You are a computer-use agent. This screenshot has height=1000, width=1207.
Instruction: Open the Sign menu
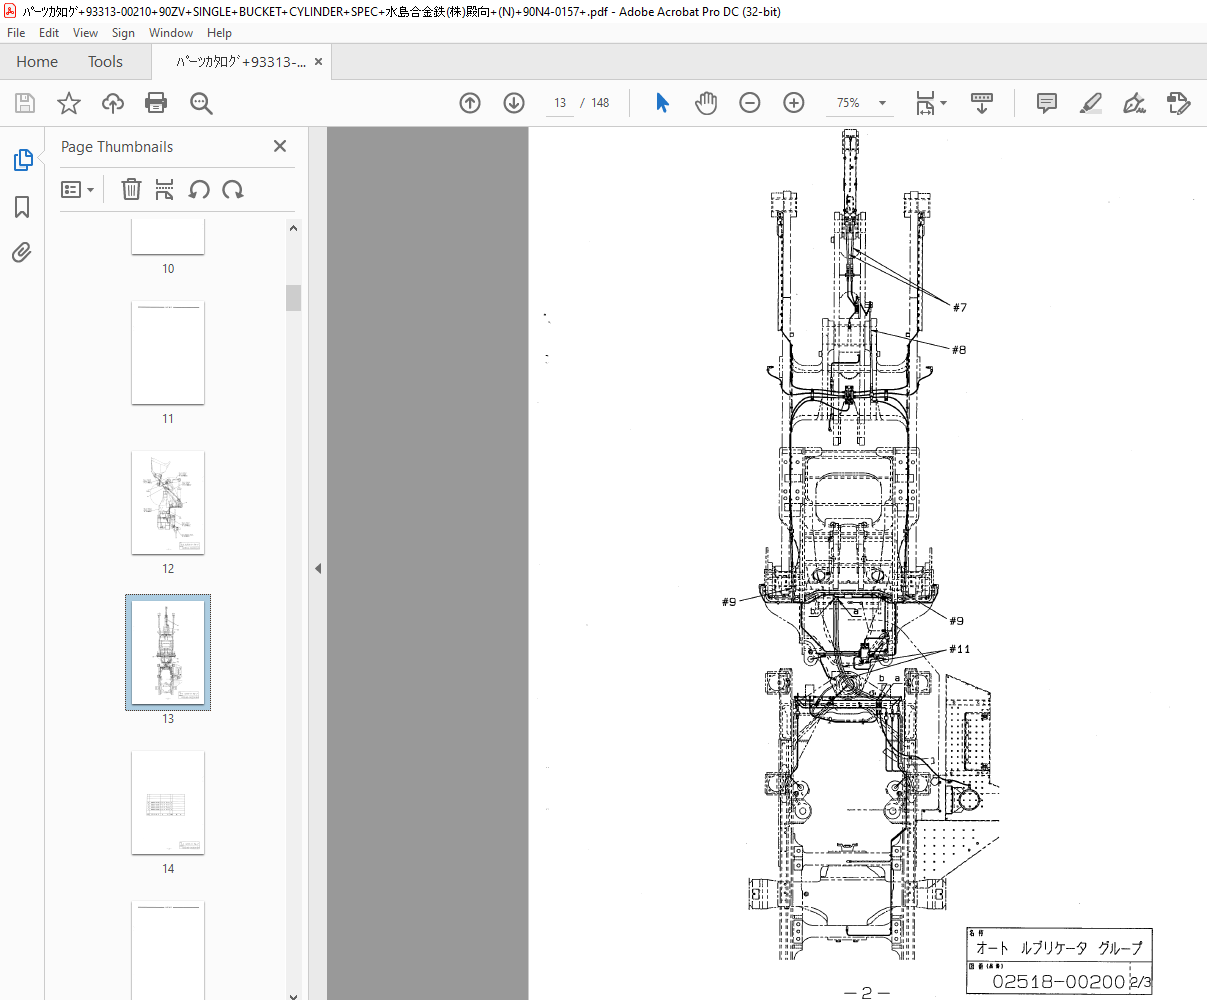[x=123, y=33]
